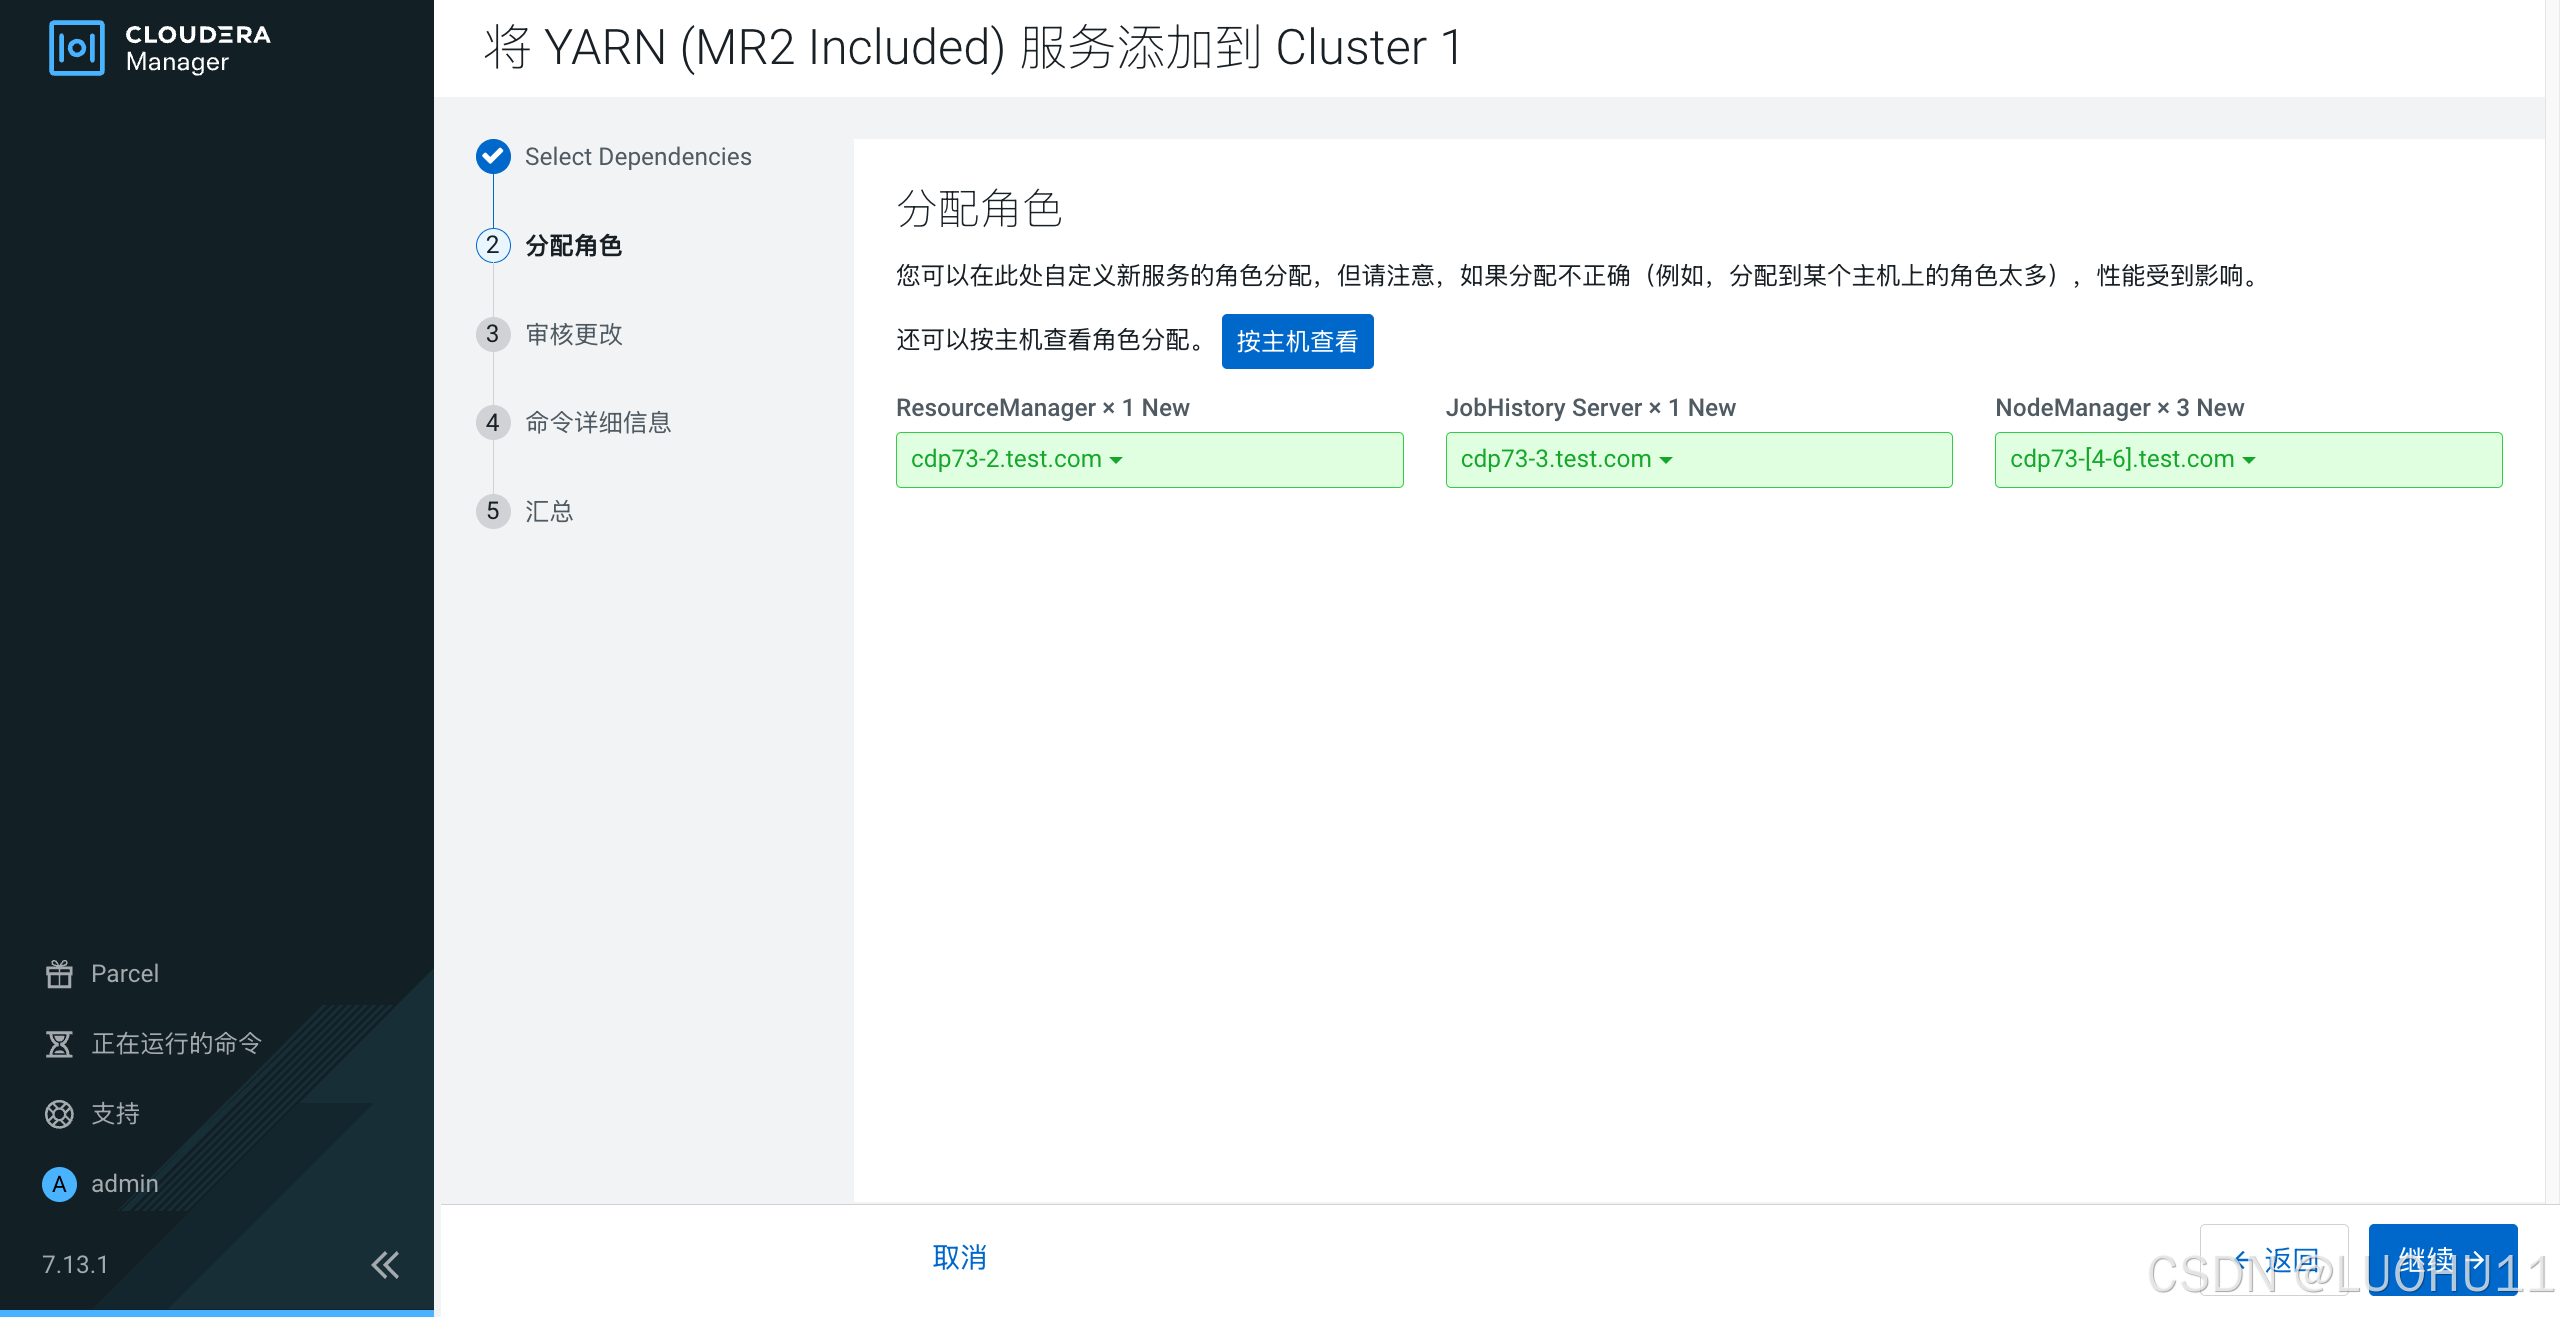Click the completed Select Dependencies checkmark
This screenshot has width=2560, height=1317.
pyautogui.click(x=493, y=156)
